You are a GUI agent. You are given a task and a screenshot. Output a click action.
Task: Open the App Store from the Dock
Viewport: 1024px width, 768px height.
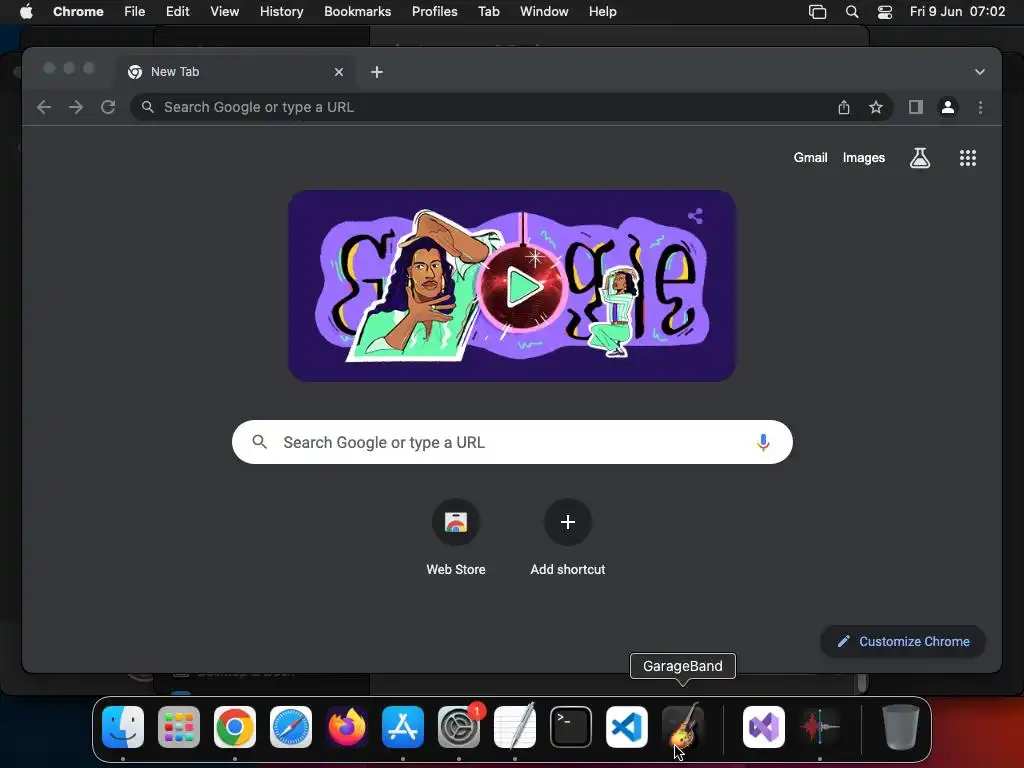click(x=403, y=727)
